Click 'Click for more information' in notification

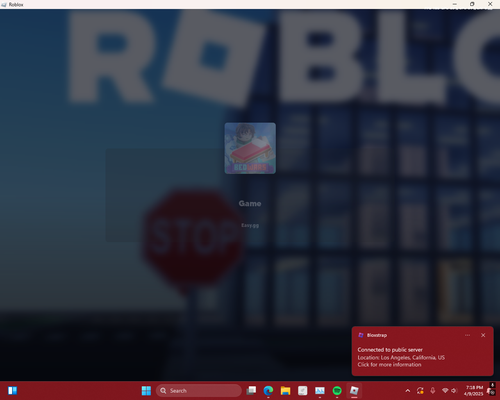[389, 365]
